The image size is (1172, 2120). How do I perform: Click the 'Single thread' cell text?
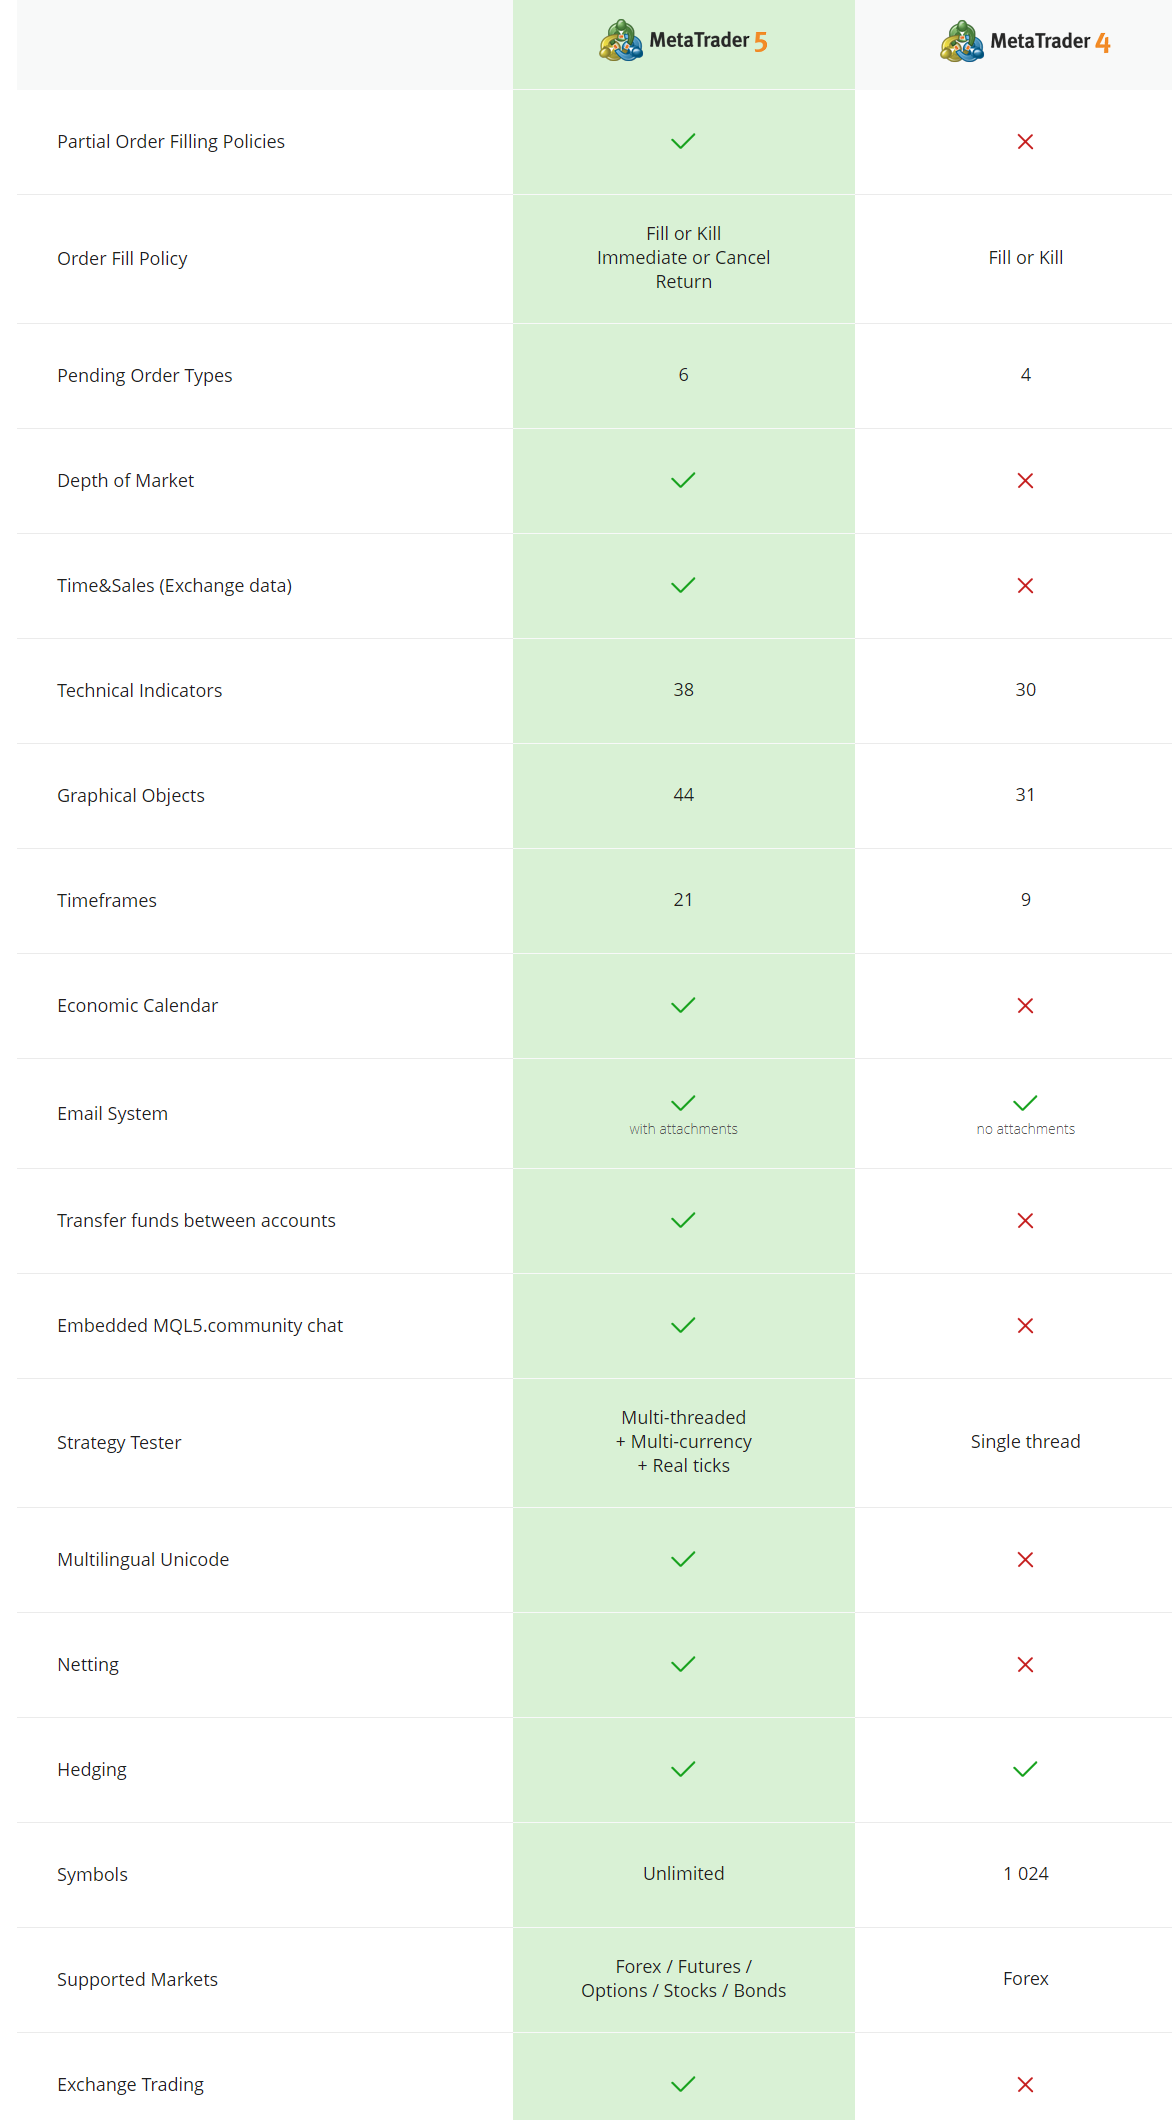[1025, 1442]
